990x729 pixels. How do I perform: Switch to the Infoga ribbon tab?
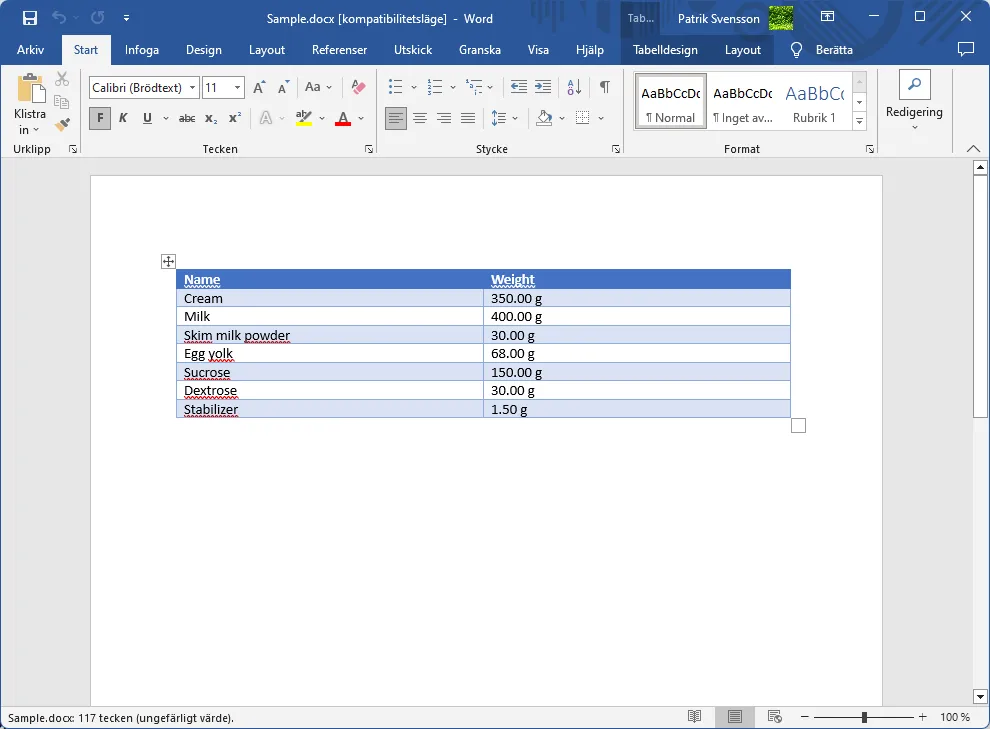tap(141, 50)
